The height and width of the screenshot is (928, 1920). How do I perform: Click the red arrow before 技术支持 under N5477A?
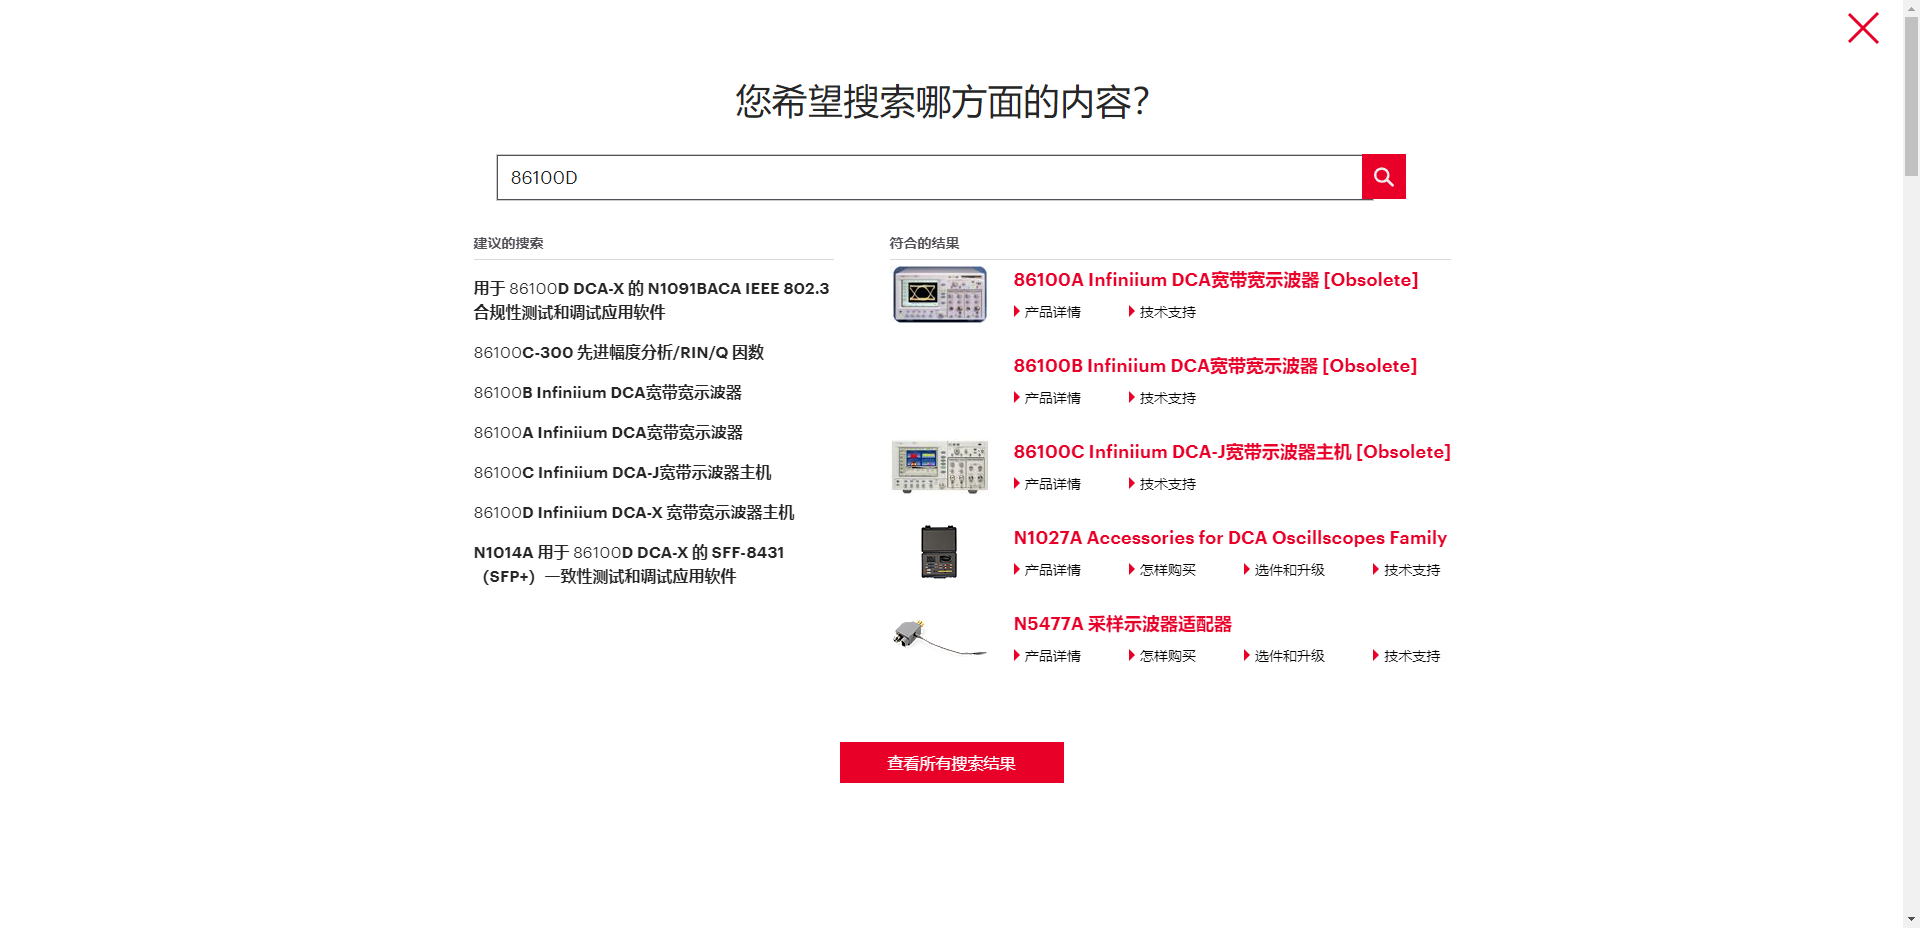1375,655
